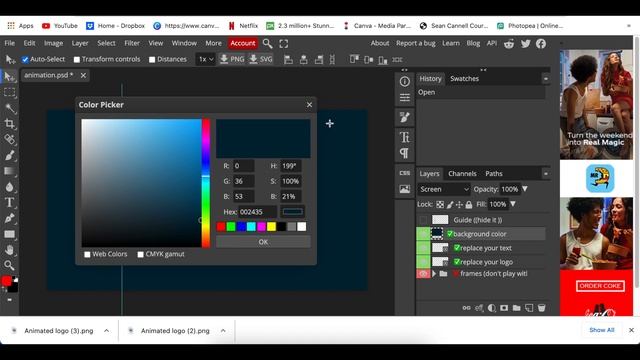Hide the replace your text layer
Viewport: 640px width, 360px height.
(423, 248)
